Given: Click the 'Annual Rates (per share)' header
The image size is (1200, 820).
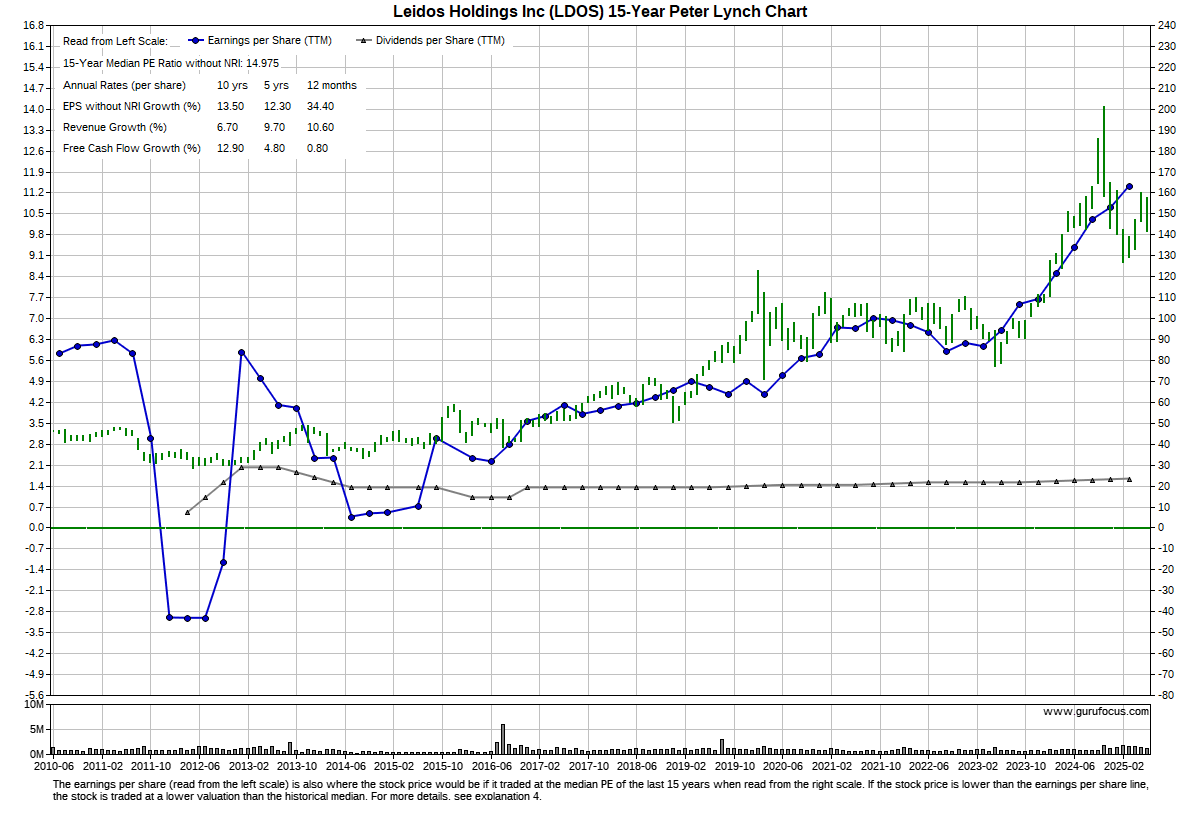Looking at the screenshot, I should click(x=124, y=85).
